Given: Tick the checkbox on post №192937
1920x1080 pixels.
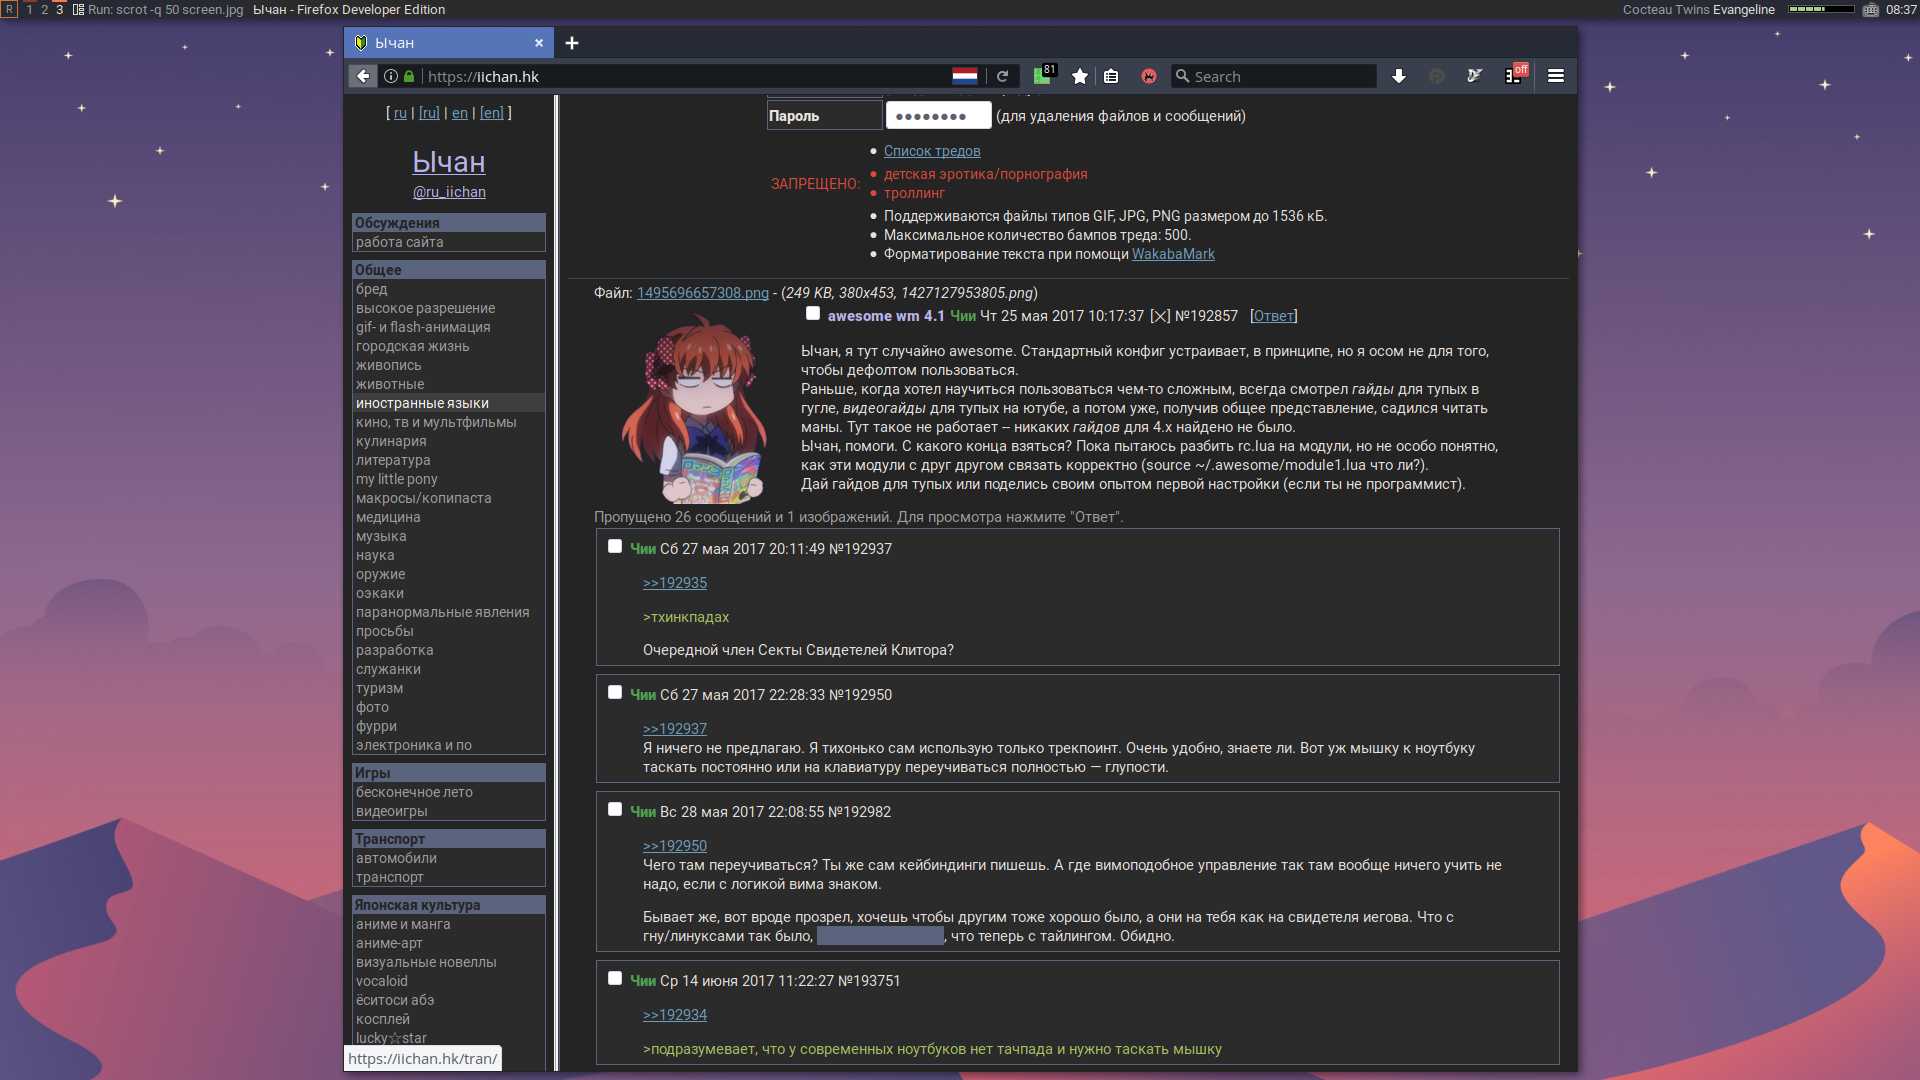Looking at the screenshot, I should coord(615,546).
